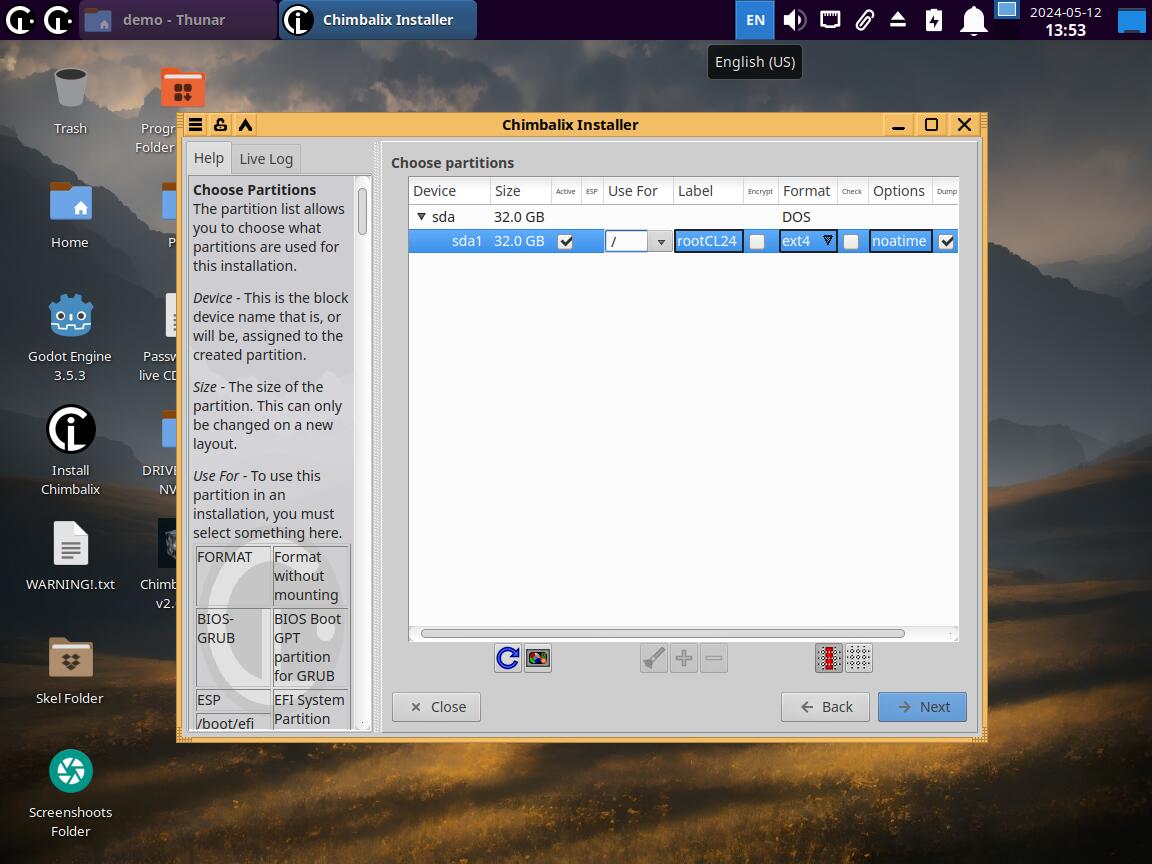Click the clear partitions broom icon
The width and height of the screenshot is (1152, 864).
click(654, 658)
